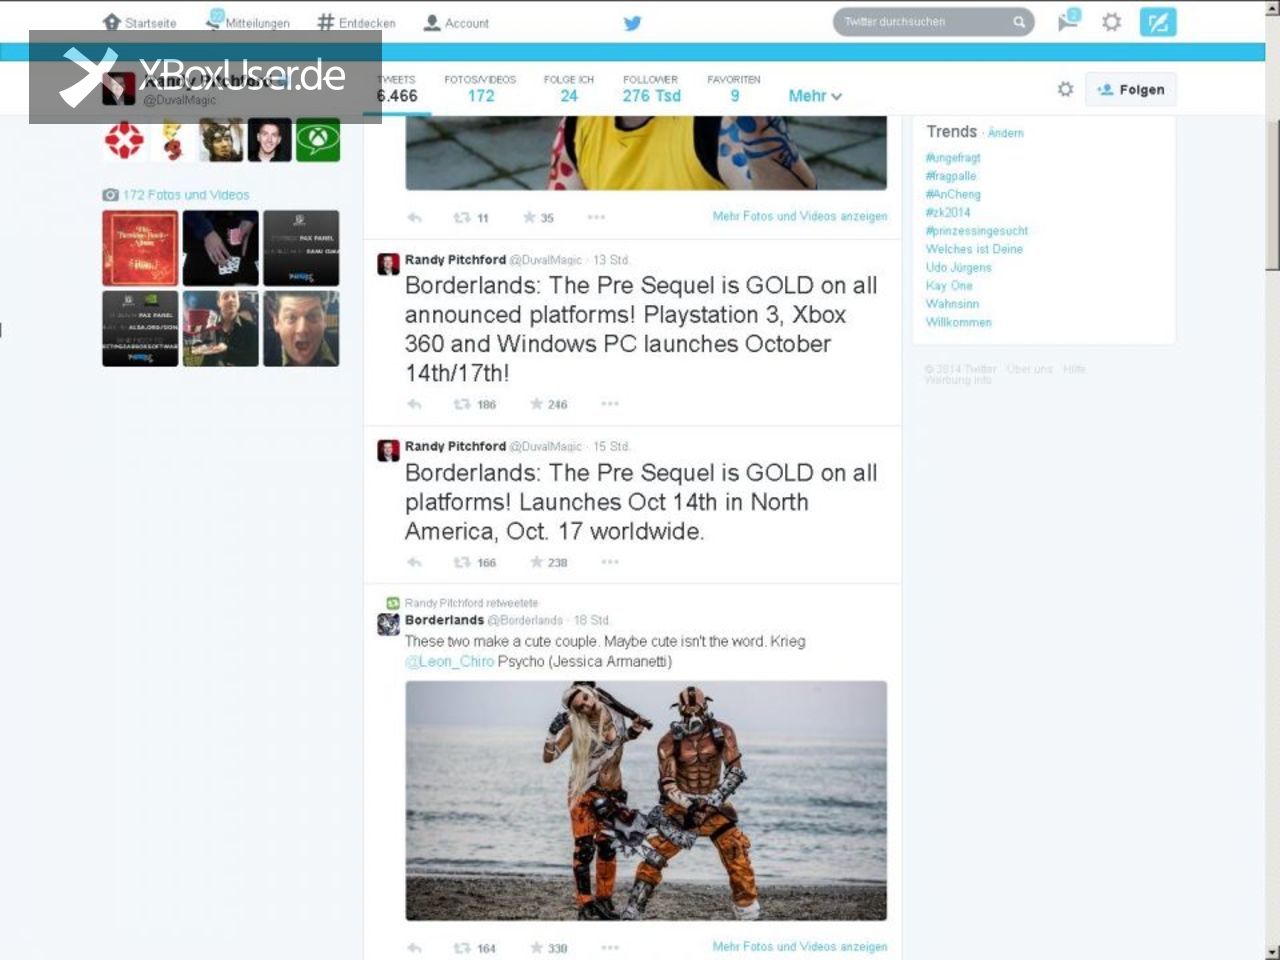Viewport: 1280px width, 960px height.
Task: Open the @Leon_Chiro mention link
Action: point(449,661)
